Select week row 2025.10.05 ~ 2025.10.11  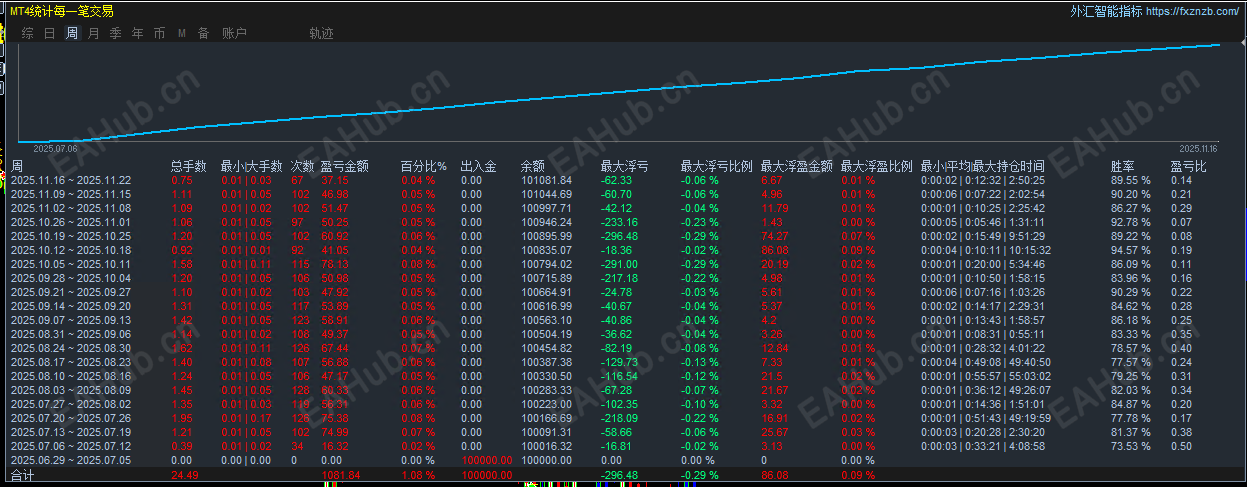click(x=71, y=264)
